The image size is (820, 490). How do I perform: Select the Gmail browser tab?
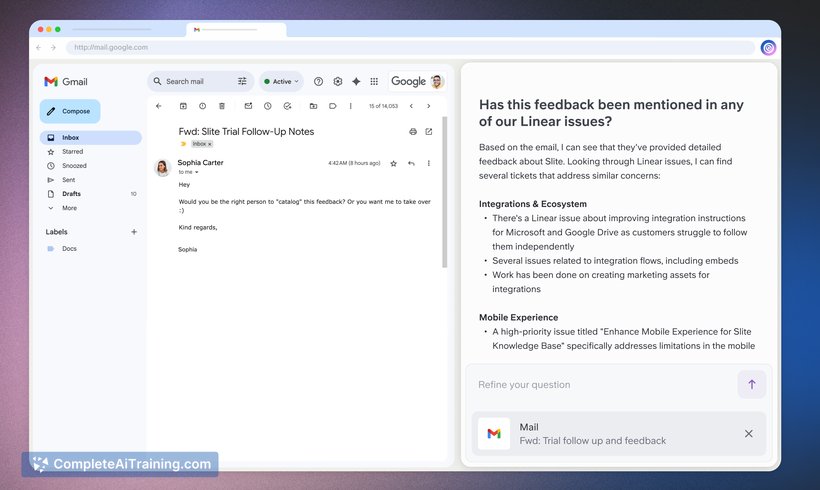[x=236, y=30]
